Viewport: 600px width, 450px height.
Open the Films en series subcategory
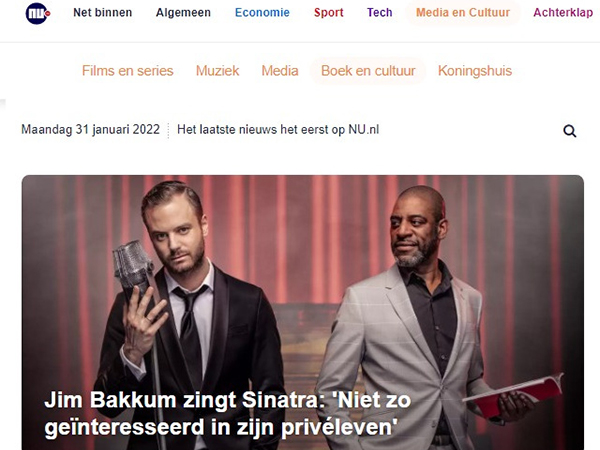tap(127, 71)
